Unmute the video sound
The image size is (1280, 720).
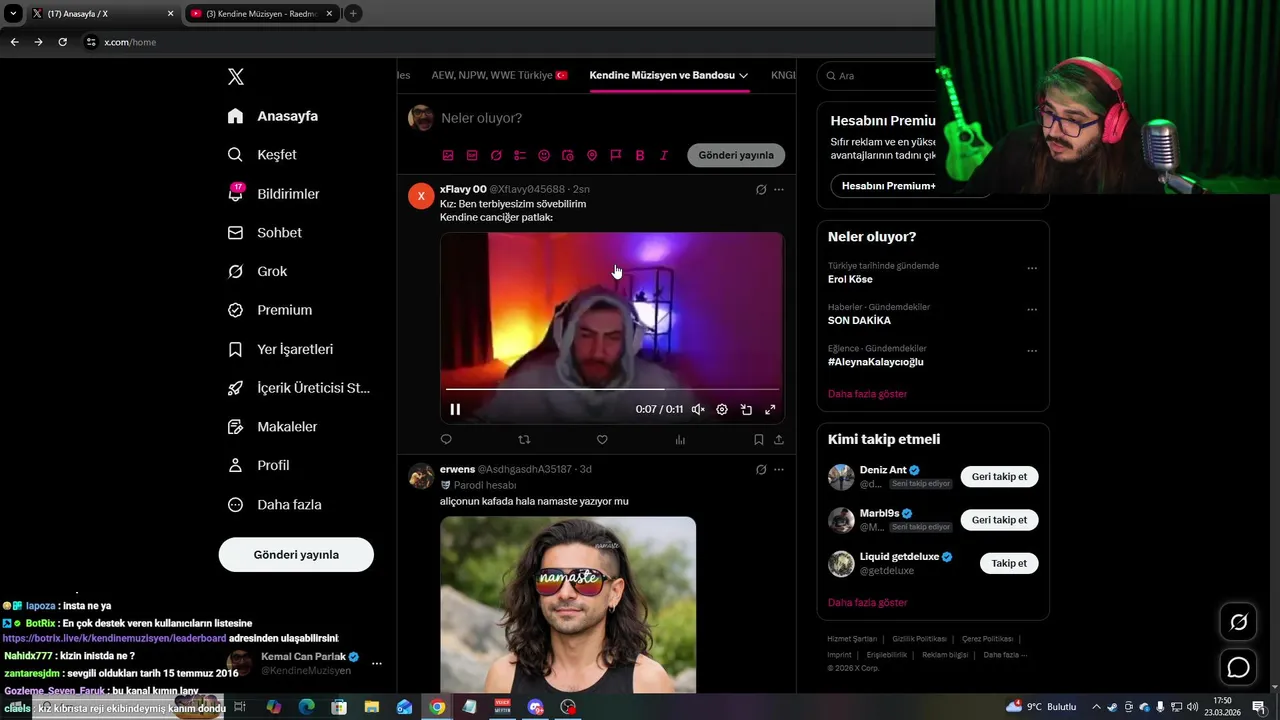point(698,409)
